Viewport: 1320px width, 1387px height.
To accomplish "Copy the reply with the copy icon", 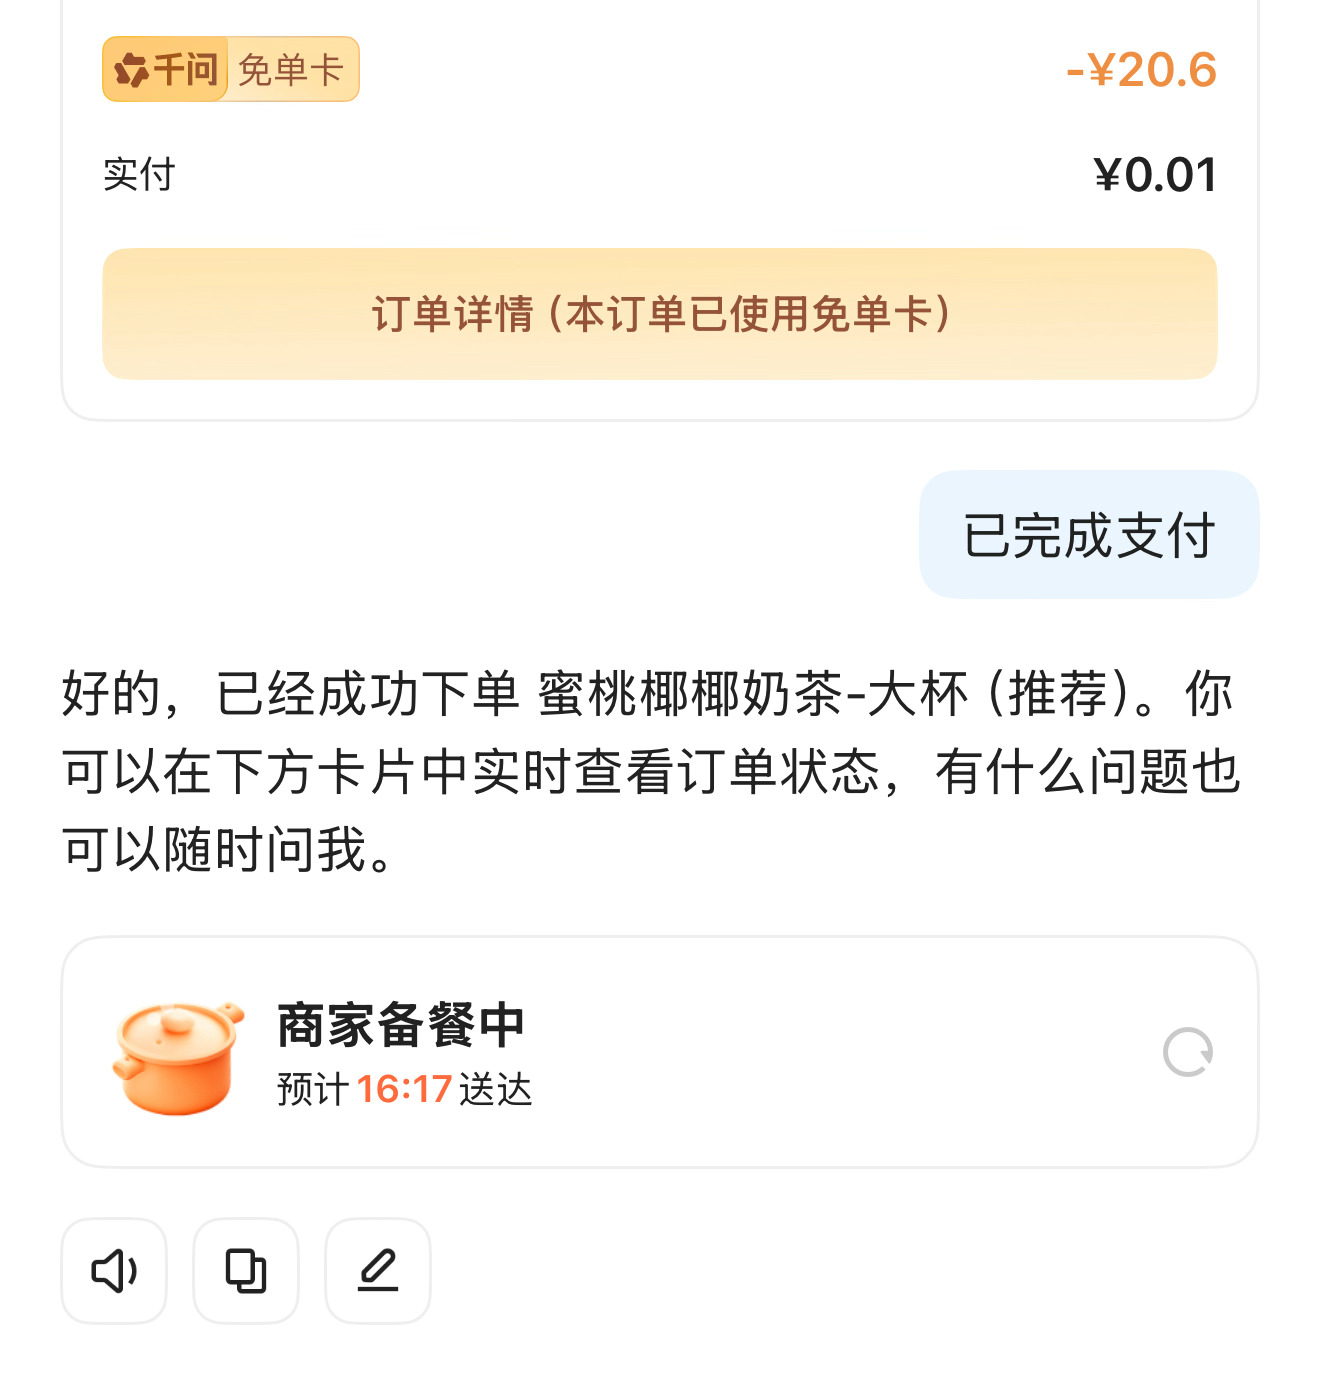I will point(246,1271).
